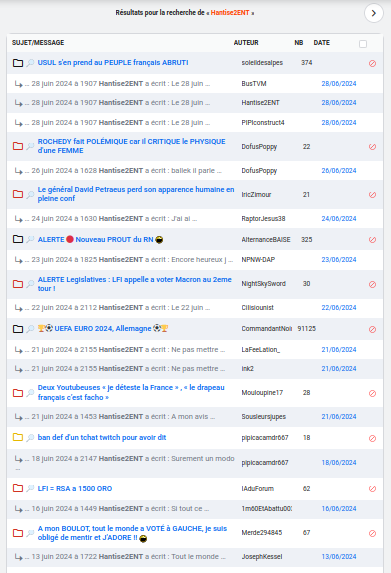Image resolution: width=391 pixels, height=573 pixels.
Task: Click blacklist icon on ban def topic row
Action: (x=372, y=439)
